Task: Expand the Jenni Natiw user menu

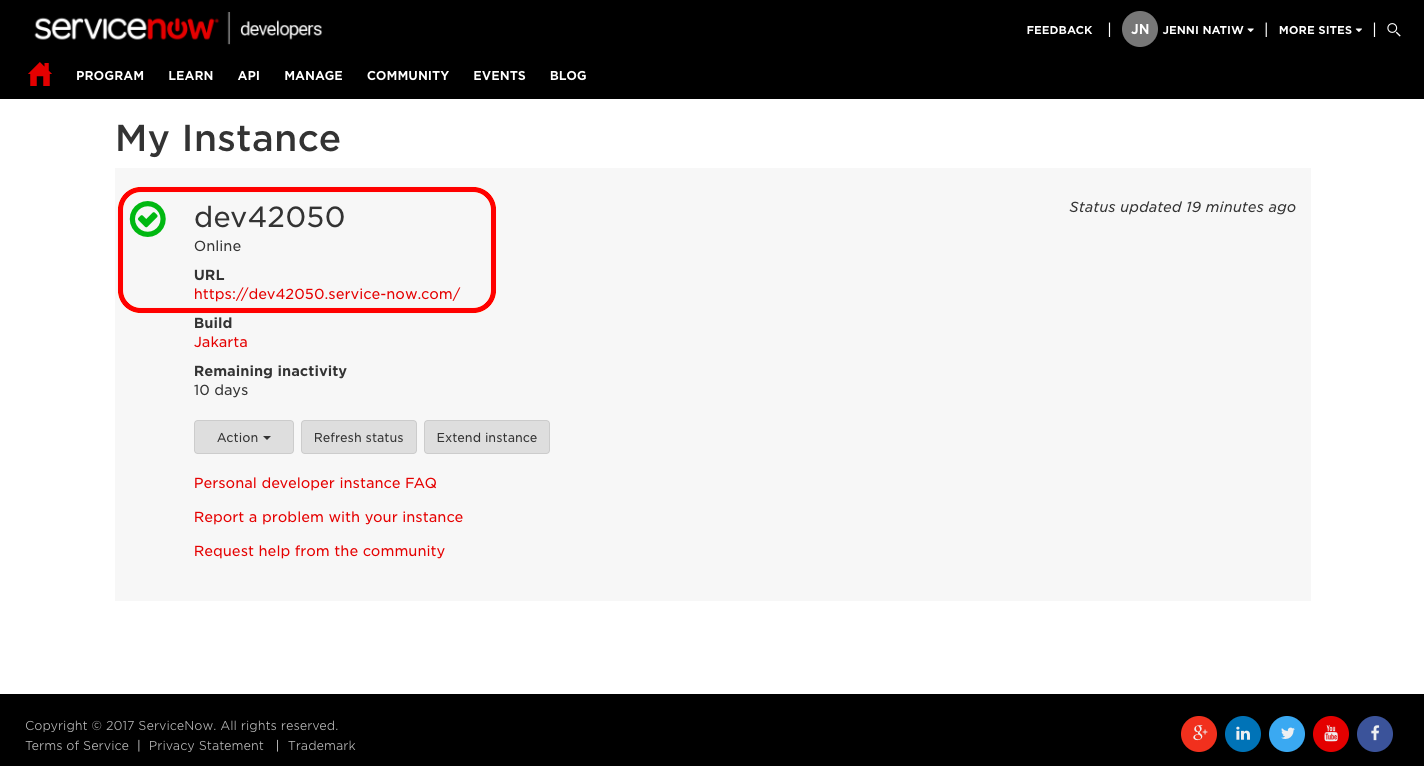Action: 1208,30
